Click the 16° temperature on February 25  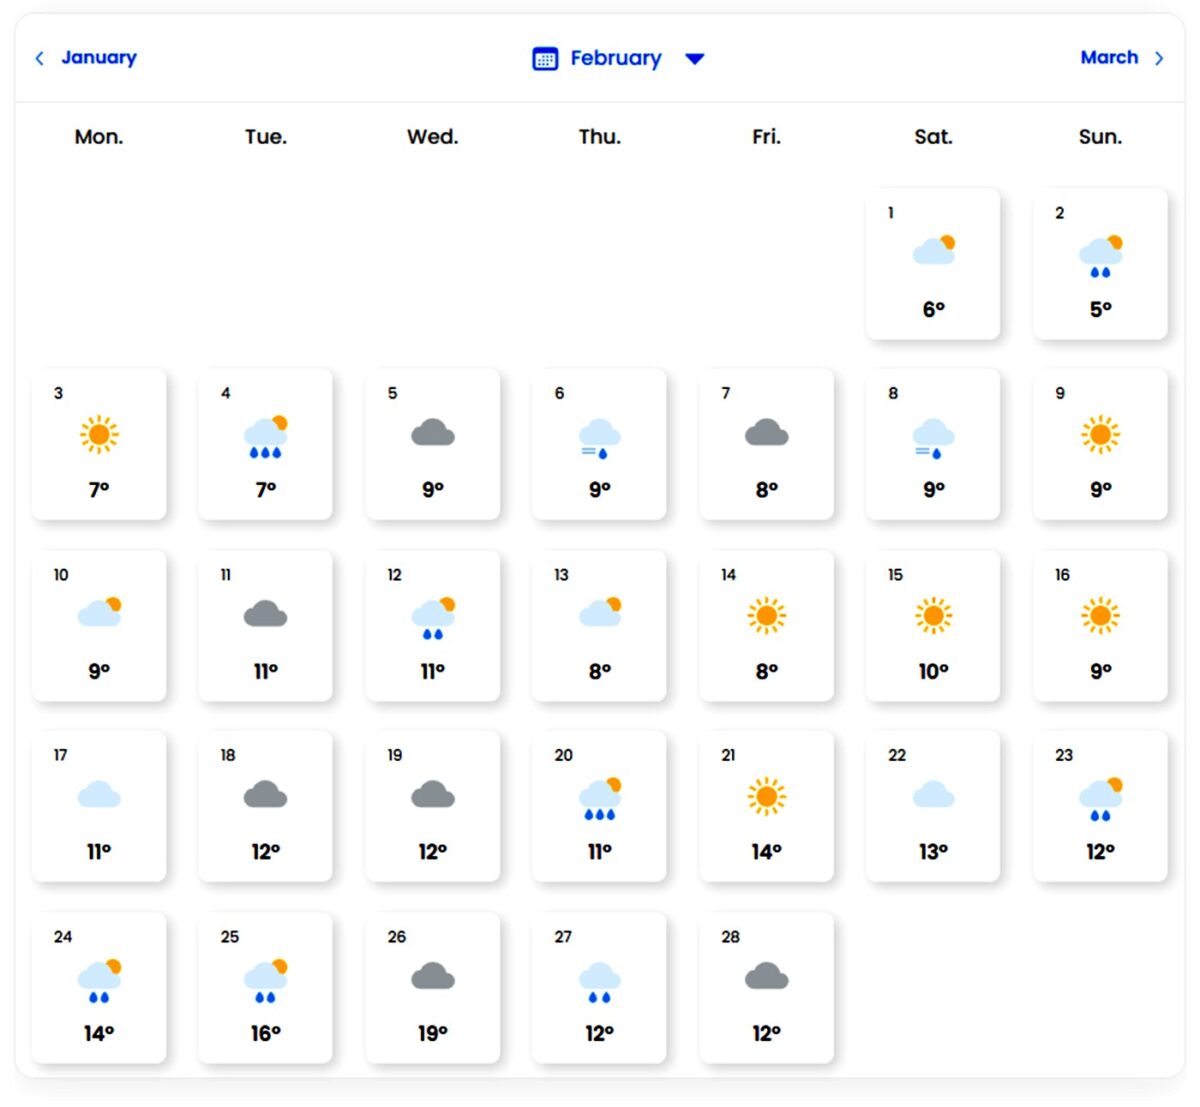tap(266, 1033)
